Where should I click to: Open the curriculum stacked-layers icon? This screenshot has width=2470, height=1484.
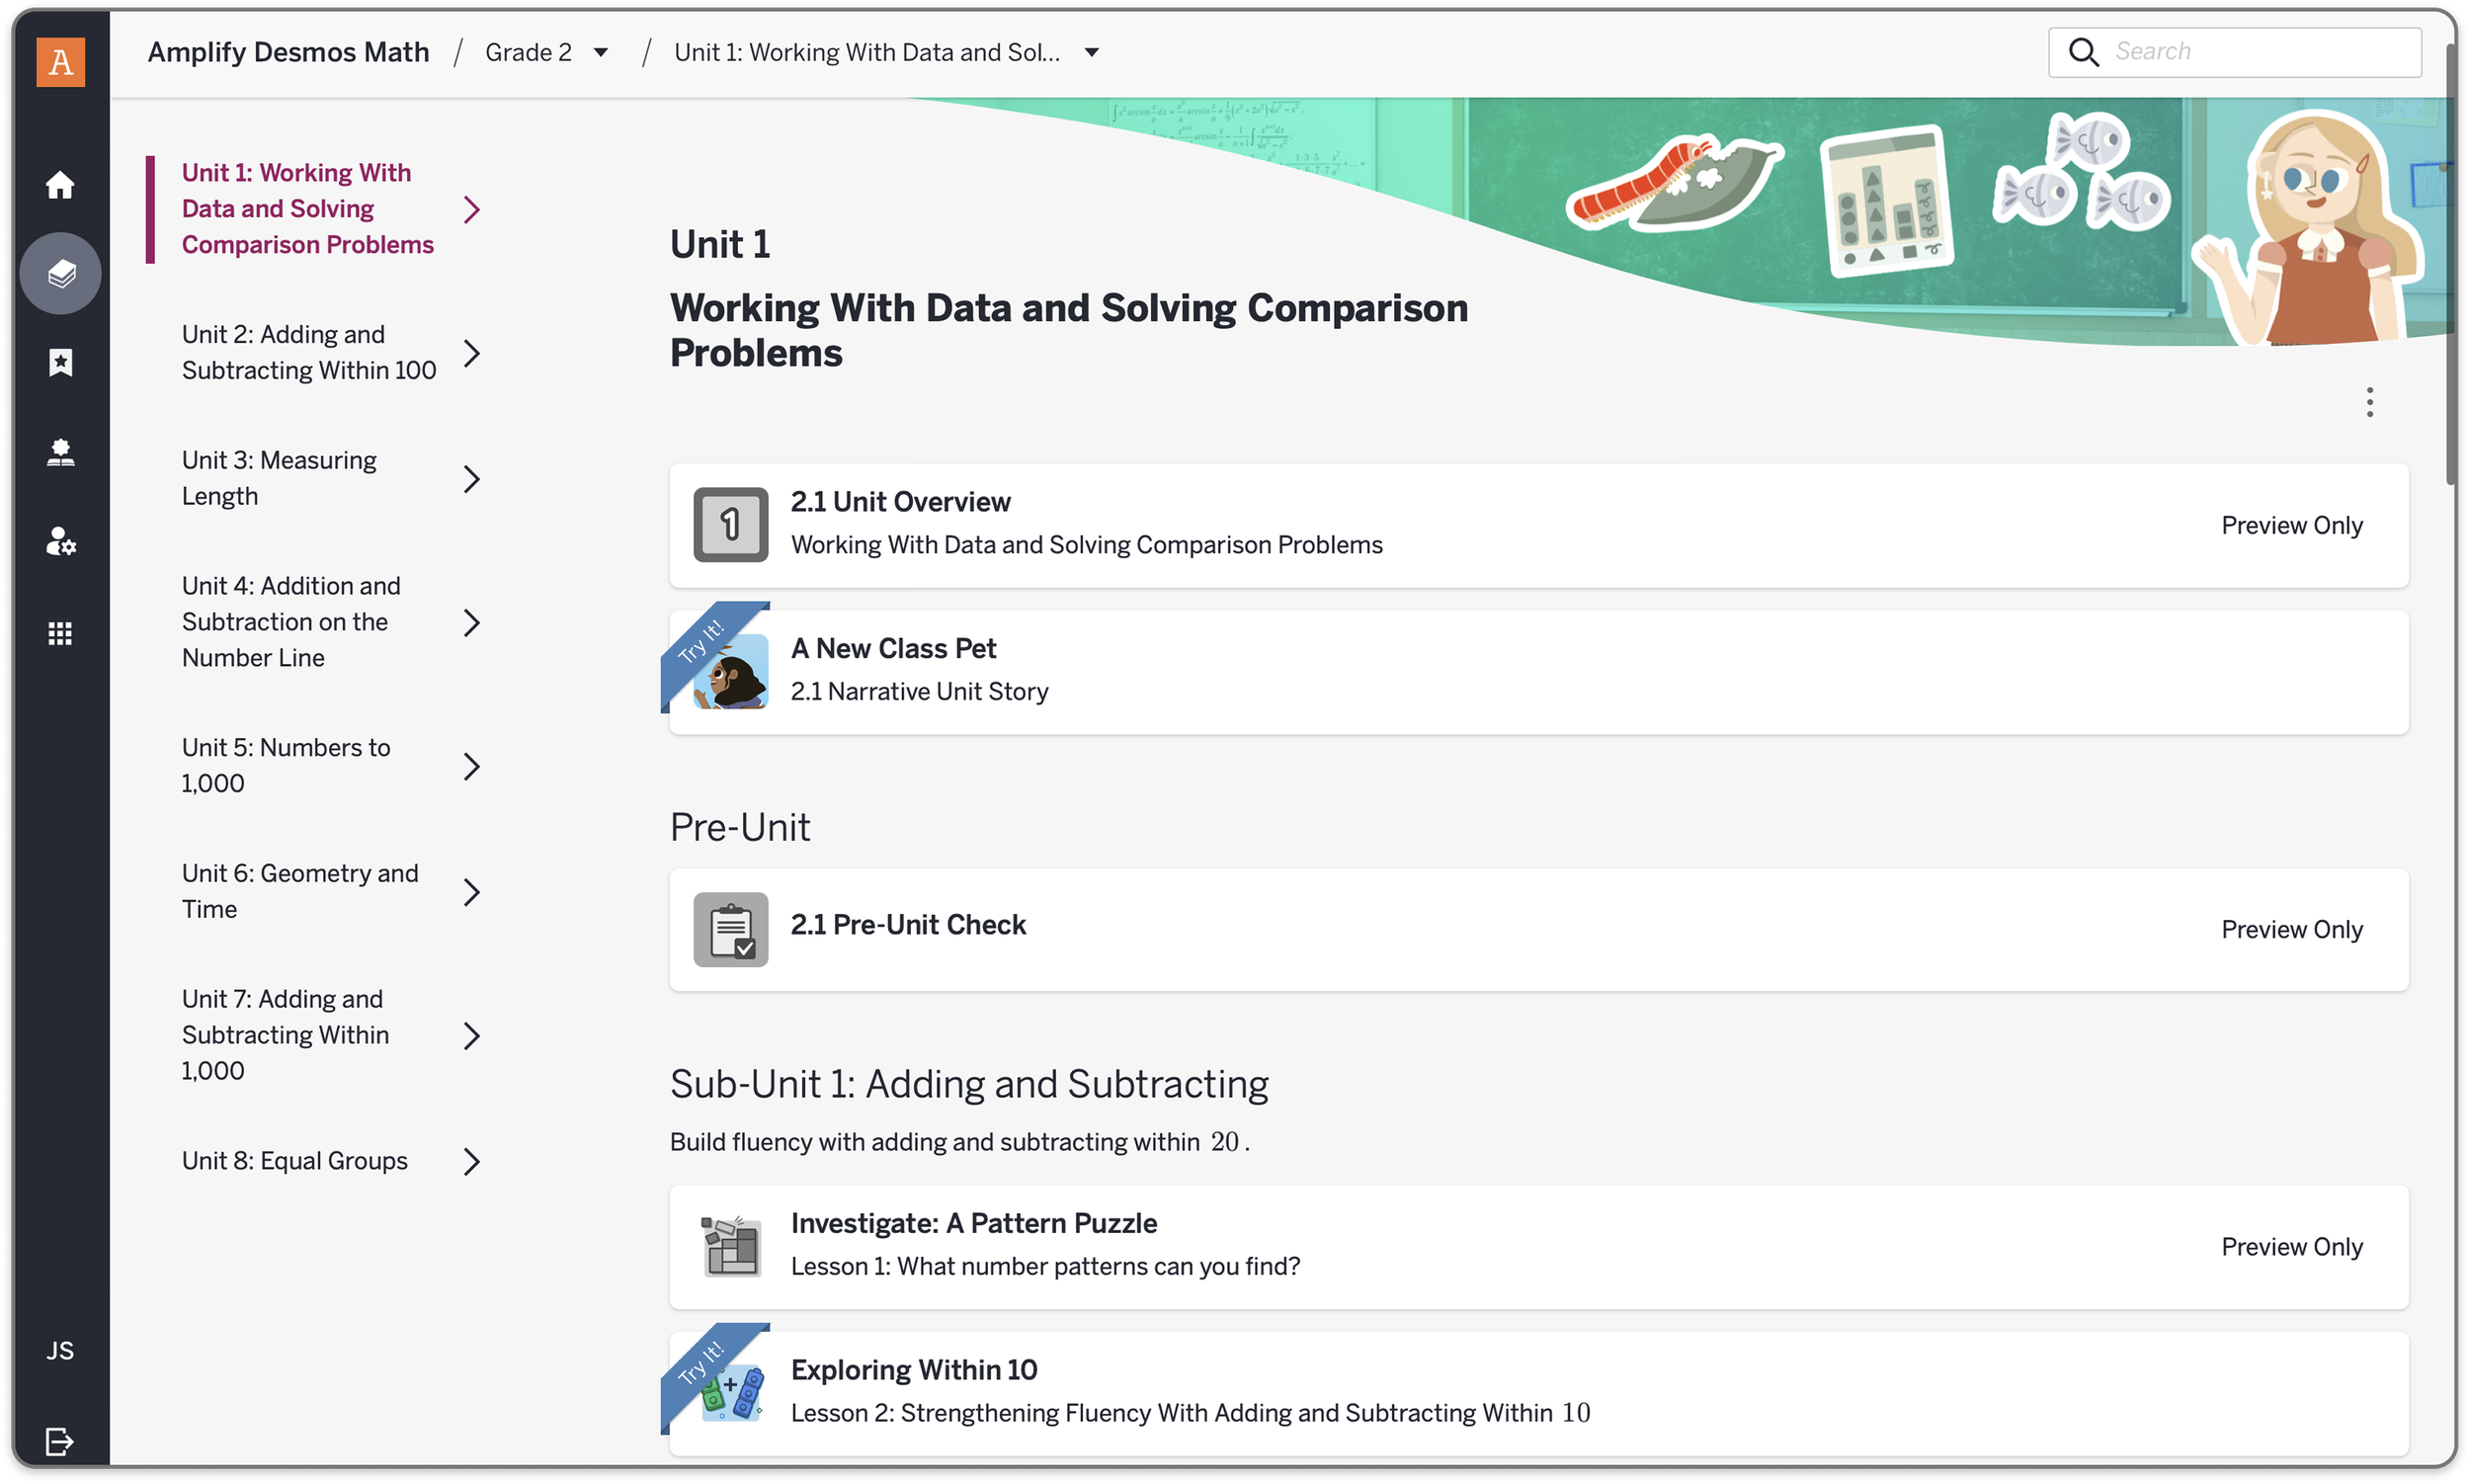pos(60,273)
